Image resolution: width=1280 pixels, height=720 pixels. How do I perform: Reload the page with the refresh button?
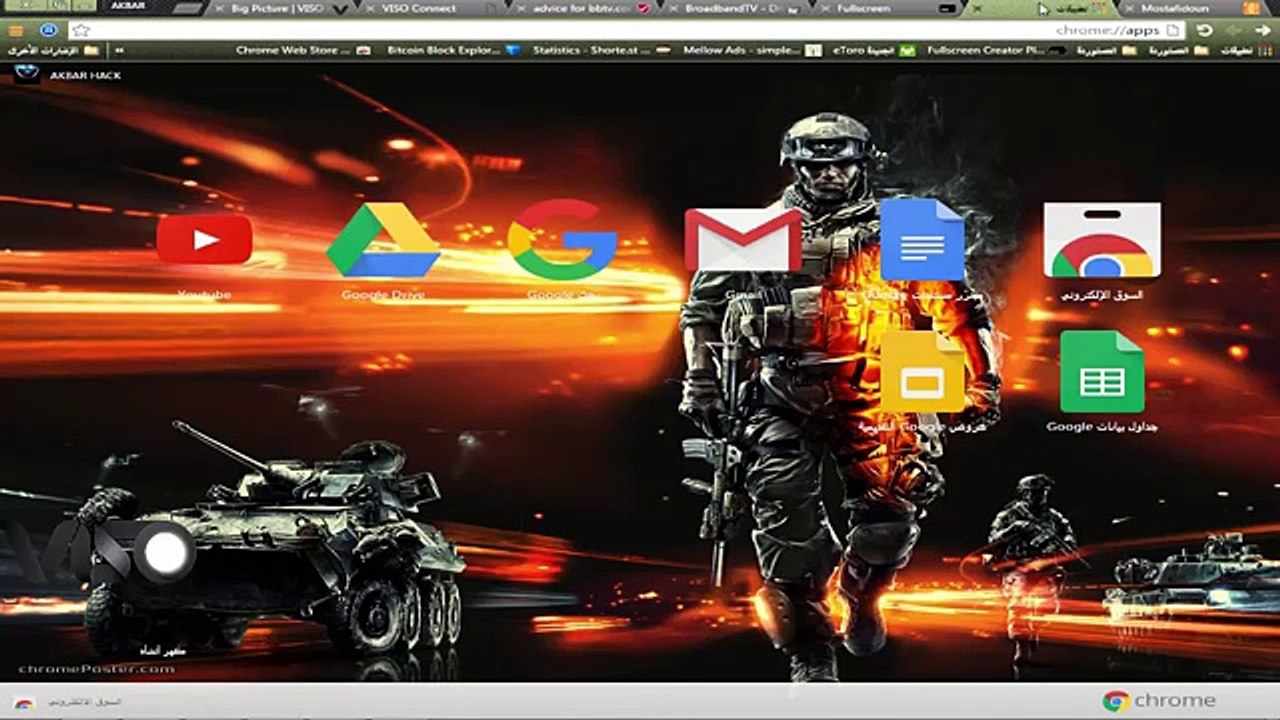click(x=1205, y=30)
